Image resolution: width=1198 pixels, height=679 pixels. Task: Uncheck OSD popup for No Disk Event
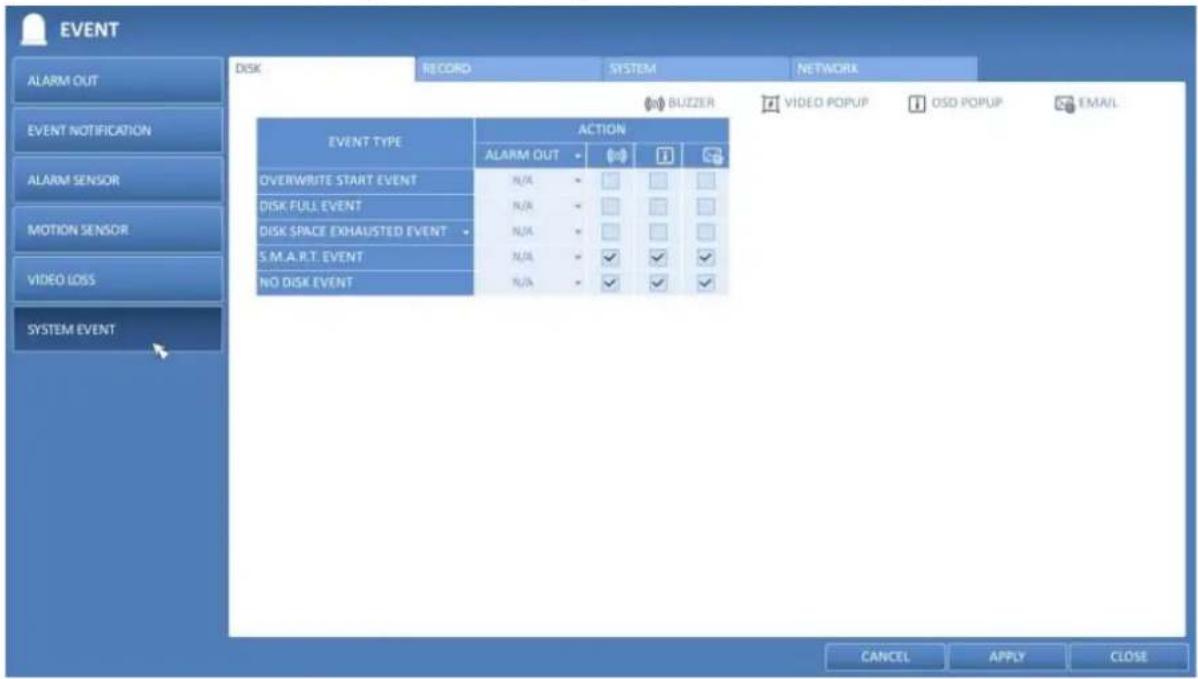coord(658,283)
